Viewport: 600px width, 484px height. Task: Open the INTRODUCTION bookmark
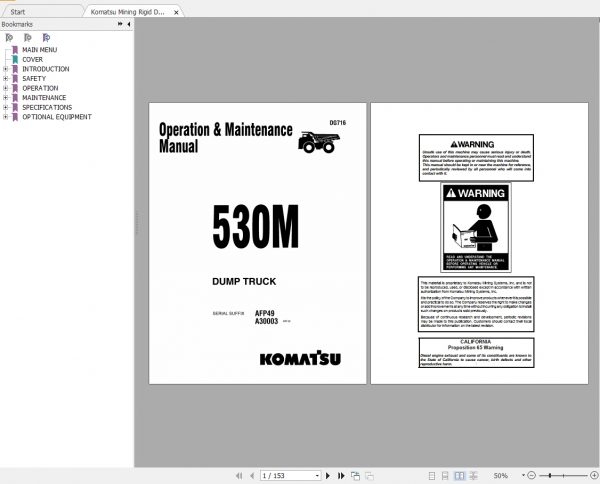[46, 69]
